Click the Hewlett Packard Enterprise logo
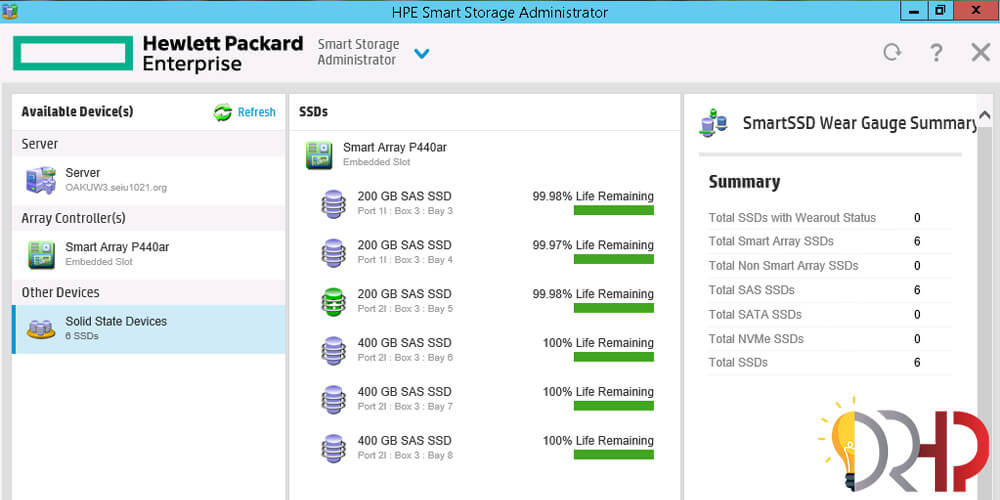 [158, 53]
